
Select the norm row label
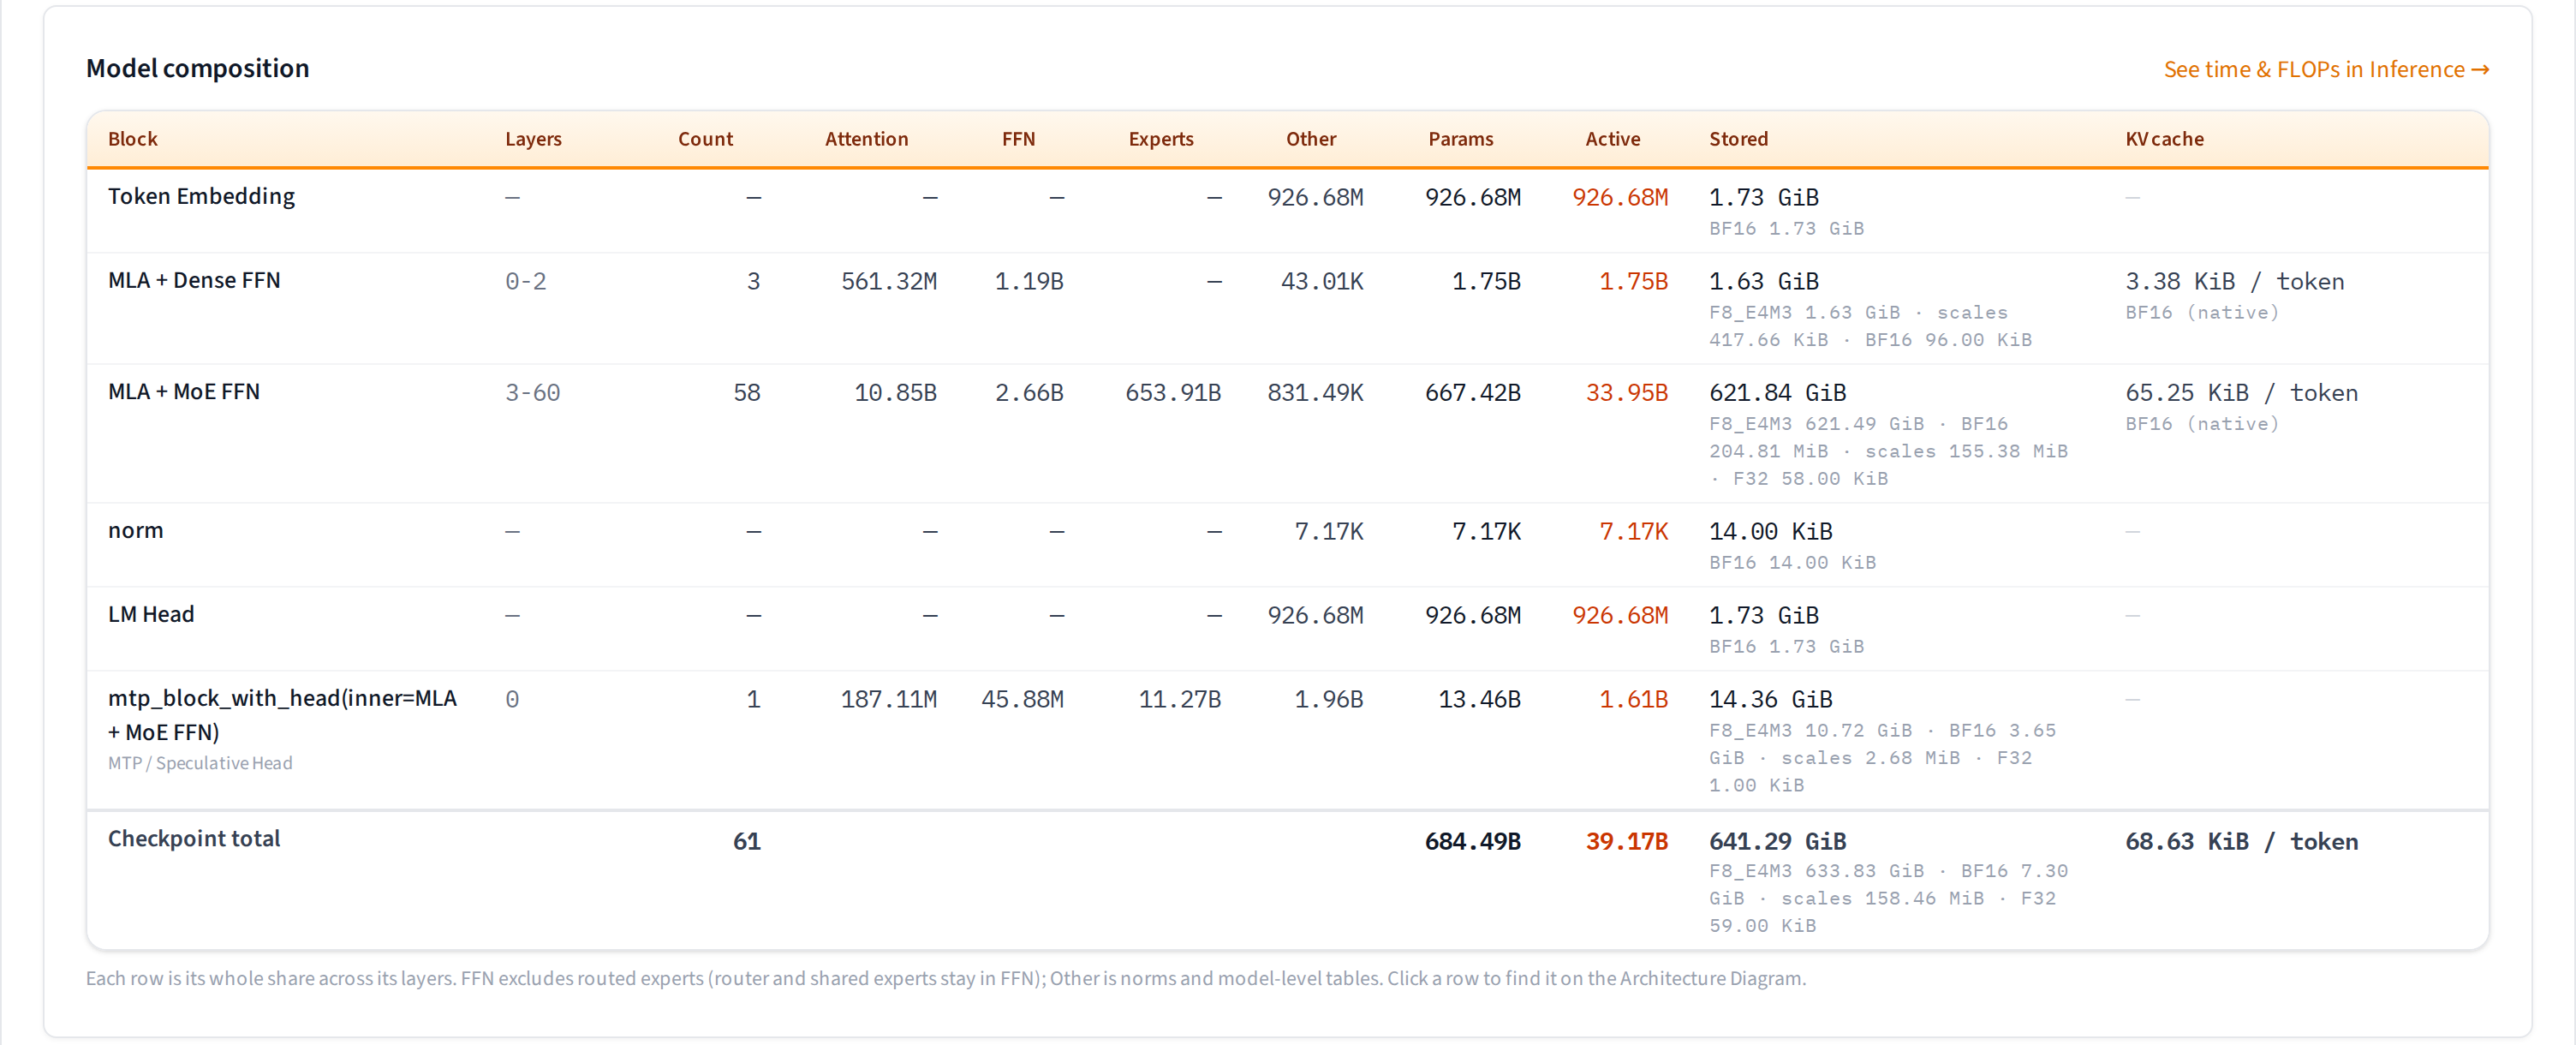coord(135,530)
